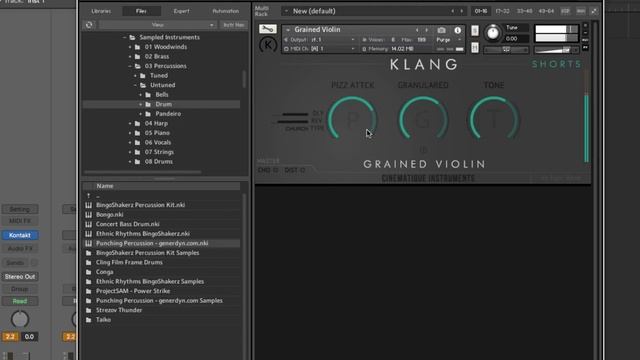640x360 pixels.
Task: Open the KSP multi script editor button
Action: (565, 11)
